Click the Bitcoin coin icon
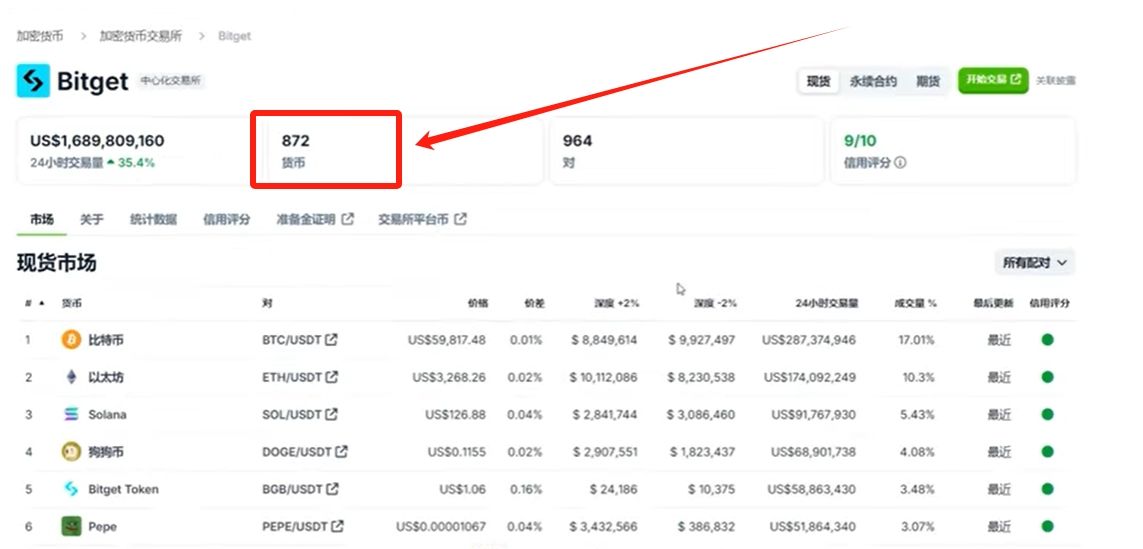 pyautogui.click(x=71, y=340)
